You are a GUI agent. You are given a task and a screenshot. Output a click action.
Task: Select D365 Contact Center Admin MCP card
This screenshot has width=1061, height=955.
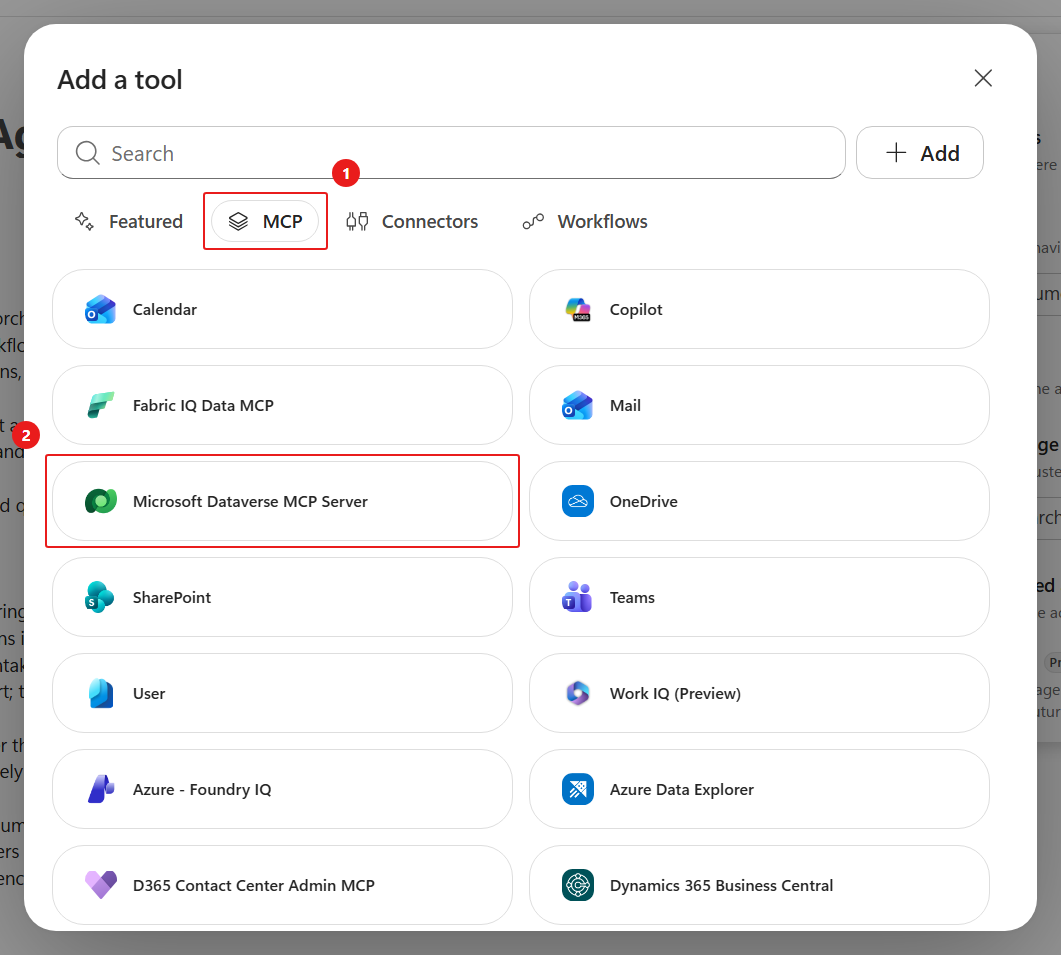pos(282,885)
